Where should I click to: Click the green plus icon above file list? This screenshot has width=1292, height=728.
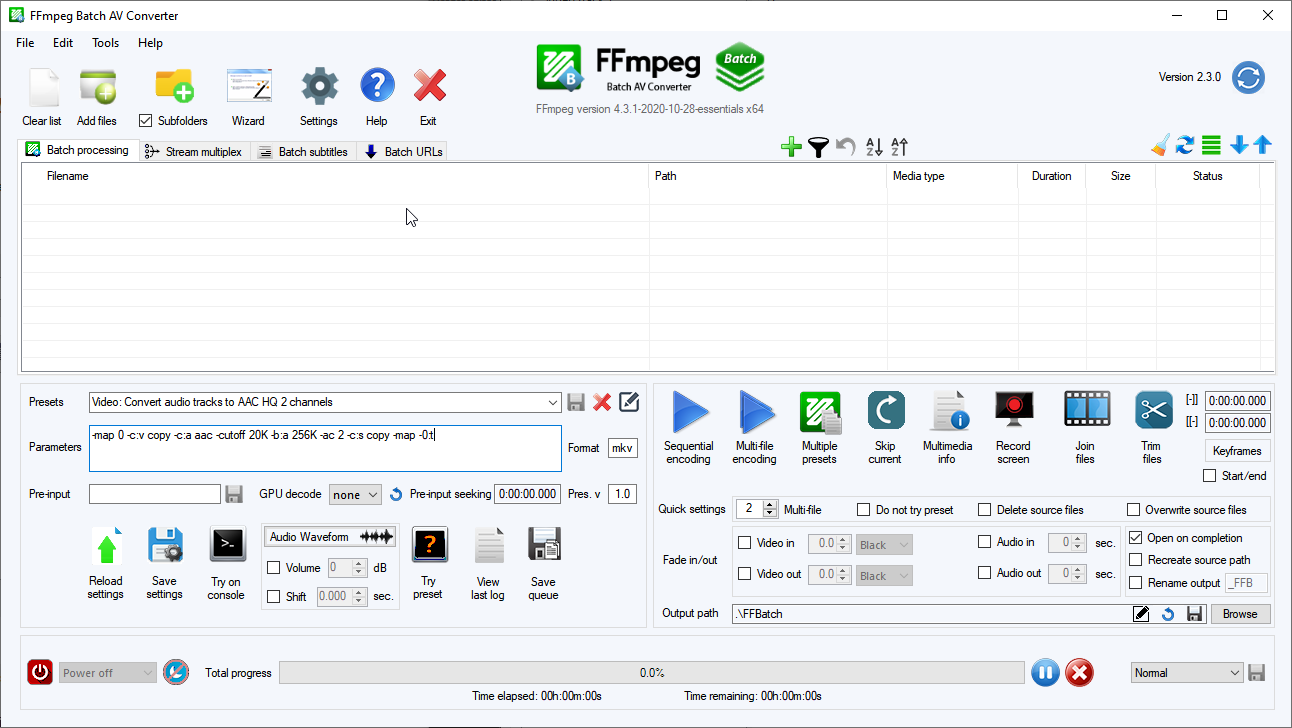point(791,148)
